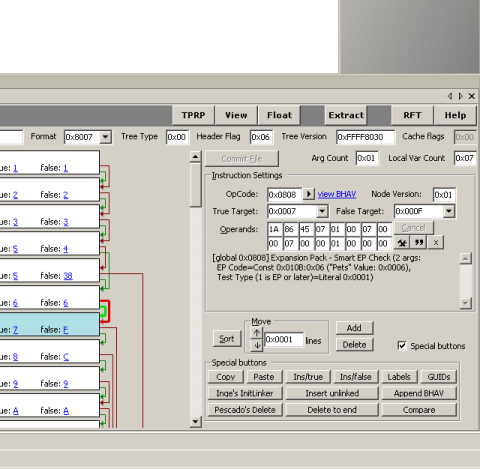Viewport: 480px width, 469px height.
Task: Click the panel right-arrow navigation icon
Action: pyautogui.click(x=461, y=96)
